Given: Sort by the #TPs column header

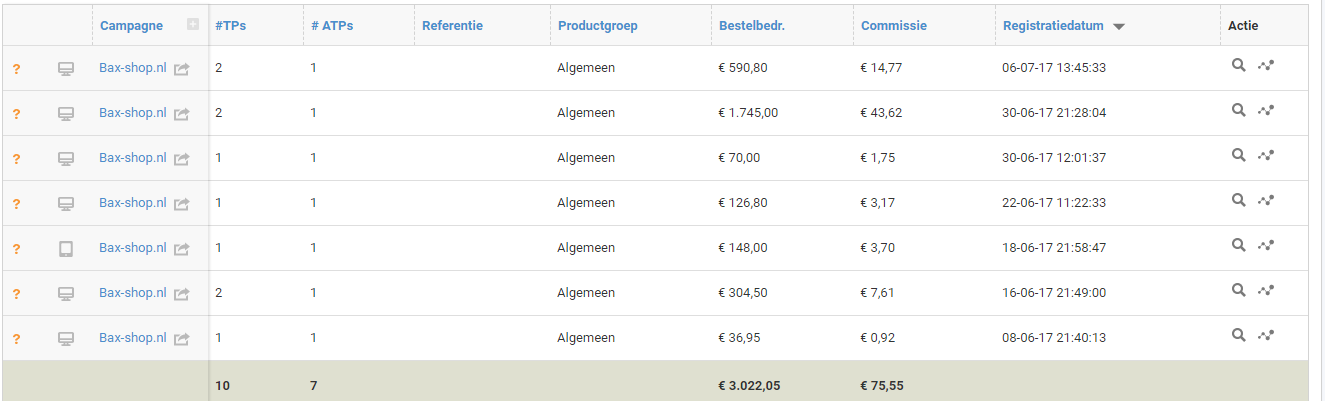Looking at the screenshot, I should tap(230, 26).
